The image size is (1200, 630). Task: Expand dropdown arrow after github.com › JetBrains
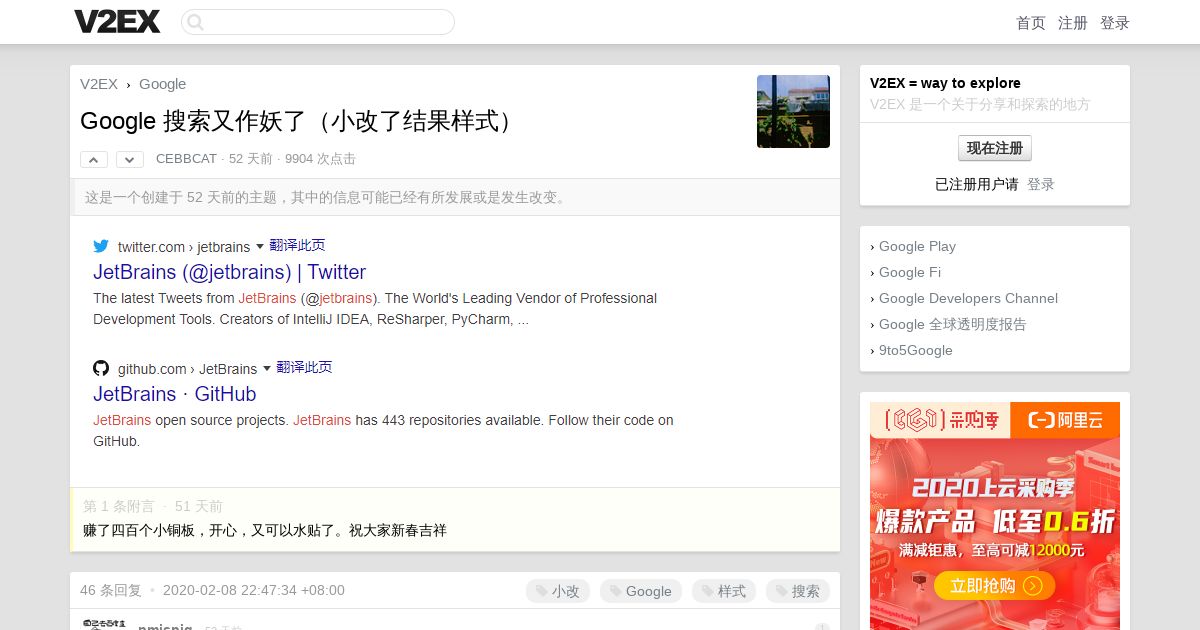(x=267, y=368)
